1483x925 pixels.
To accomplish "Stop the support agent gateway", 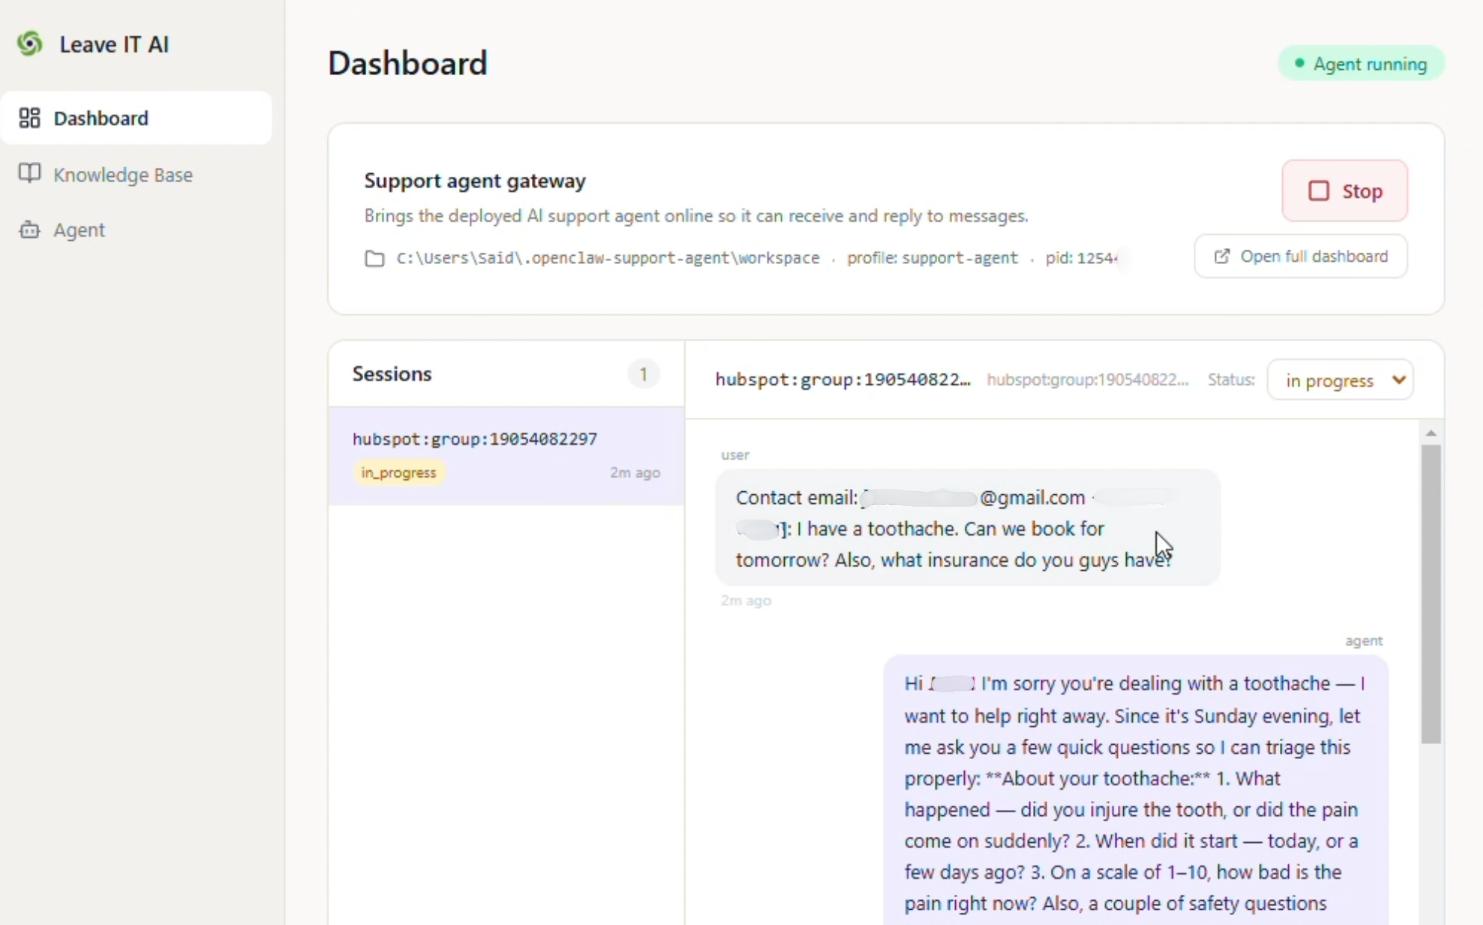I will [1345, 191].
